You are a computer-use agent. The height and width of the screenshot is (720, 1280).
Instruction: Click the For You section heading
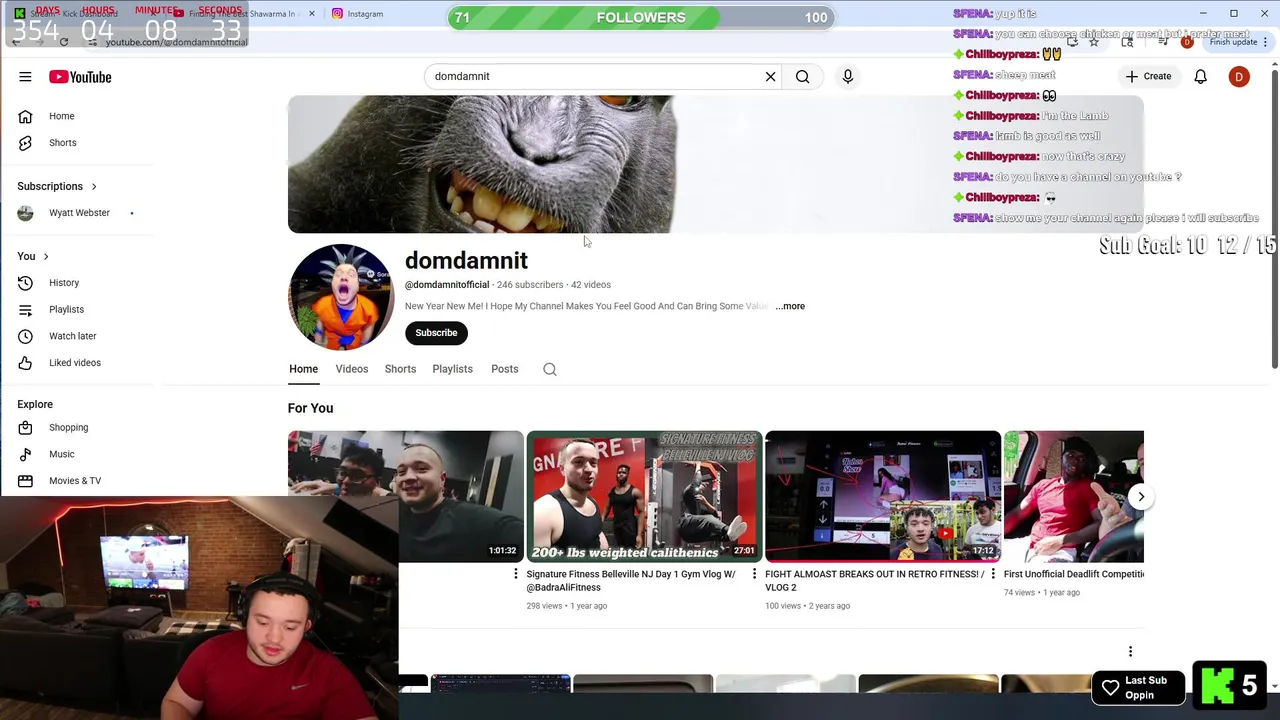pos(310,408)
